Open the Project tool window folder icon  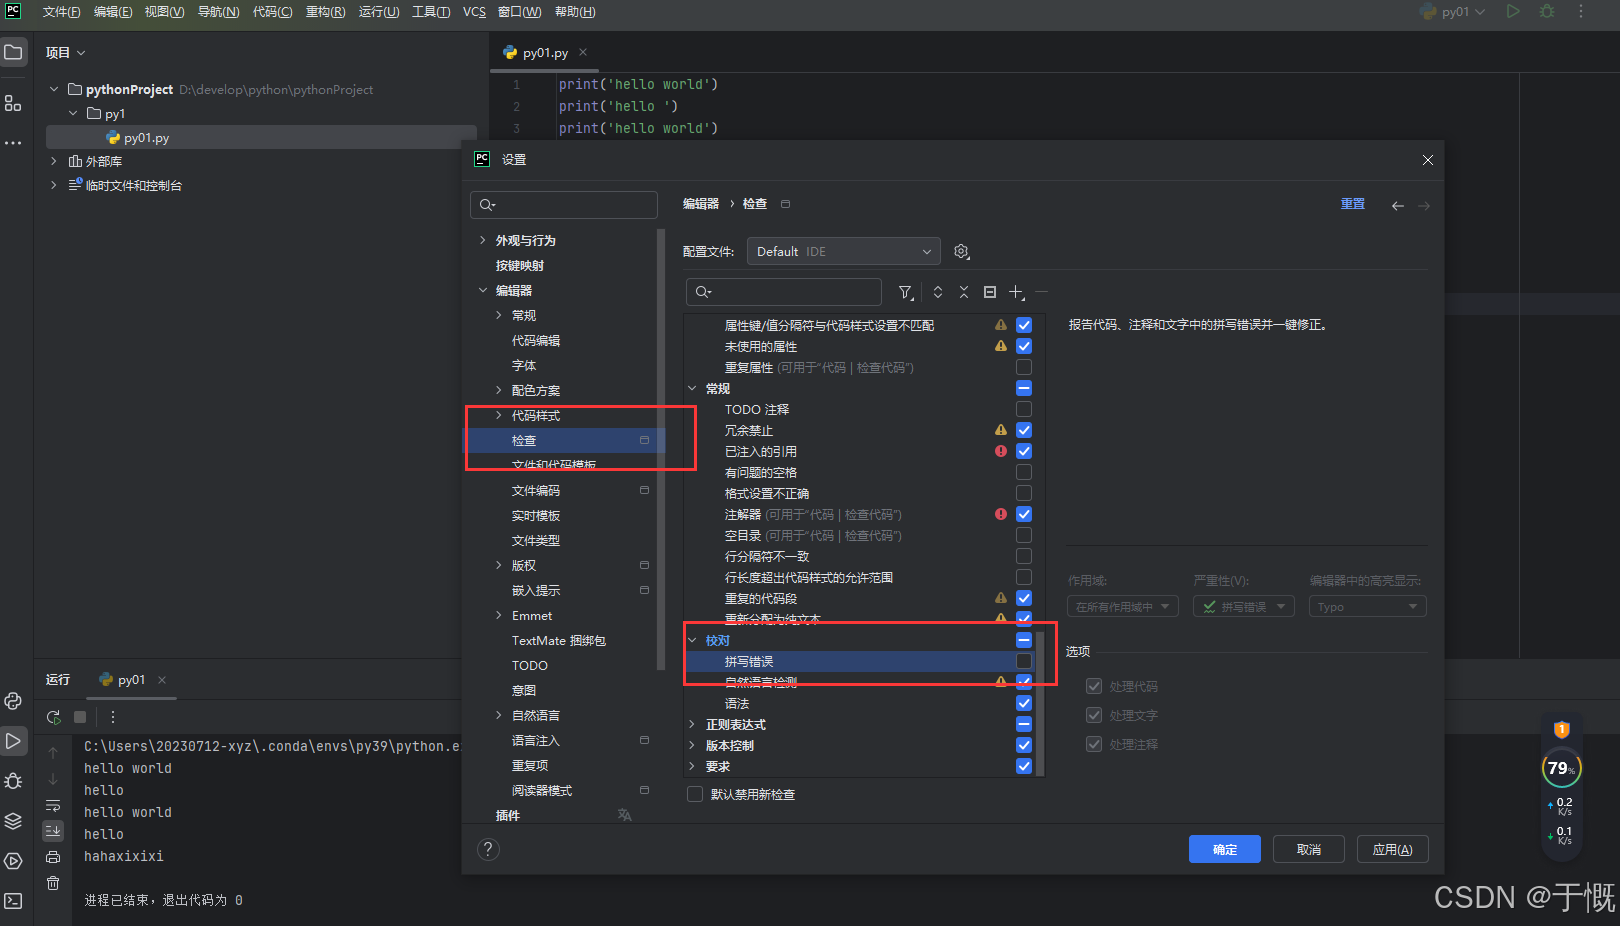pyautogui.click(x=13, y=52)
